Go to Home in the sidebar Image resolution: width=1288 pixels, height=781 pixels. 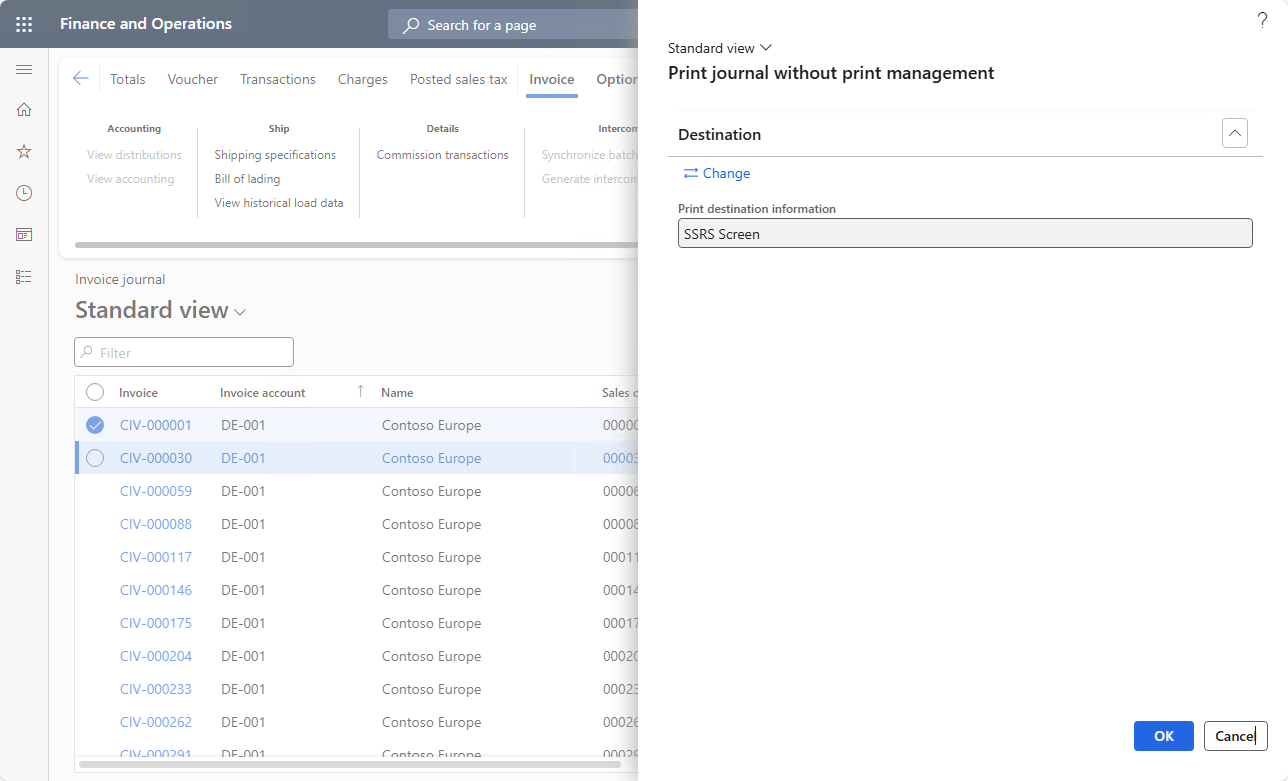[24, 110]
